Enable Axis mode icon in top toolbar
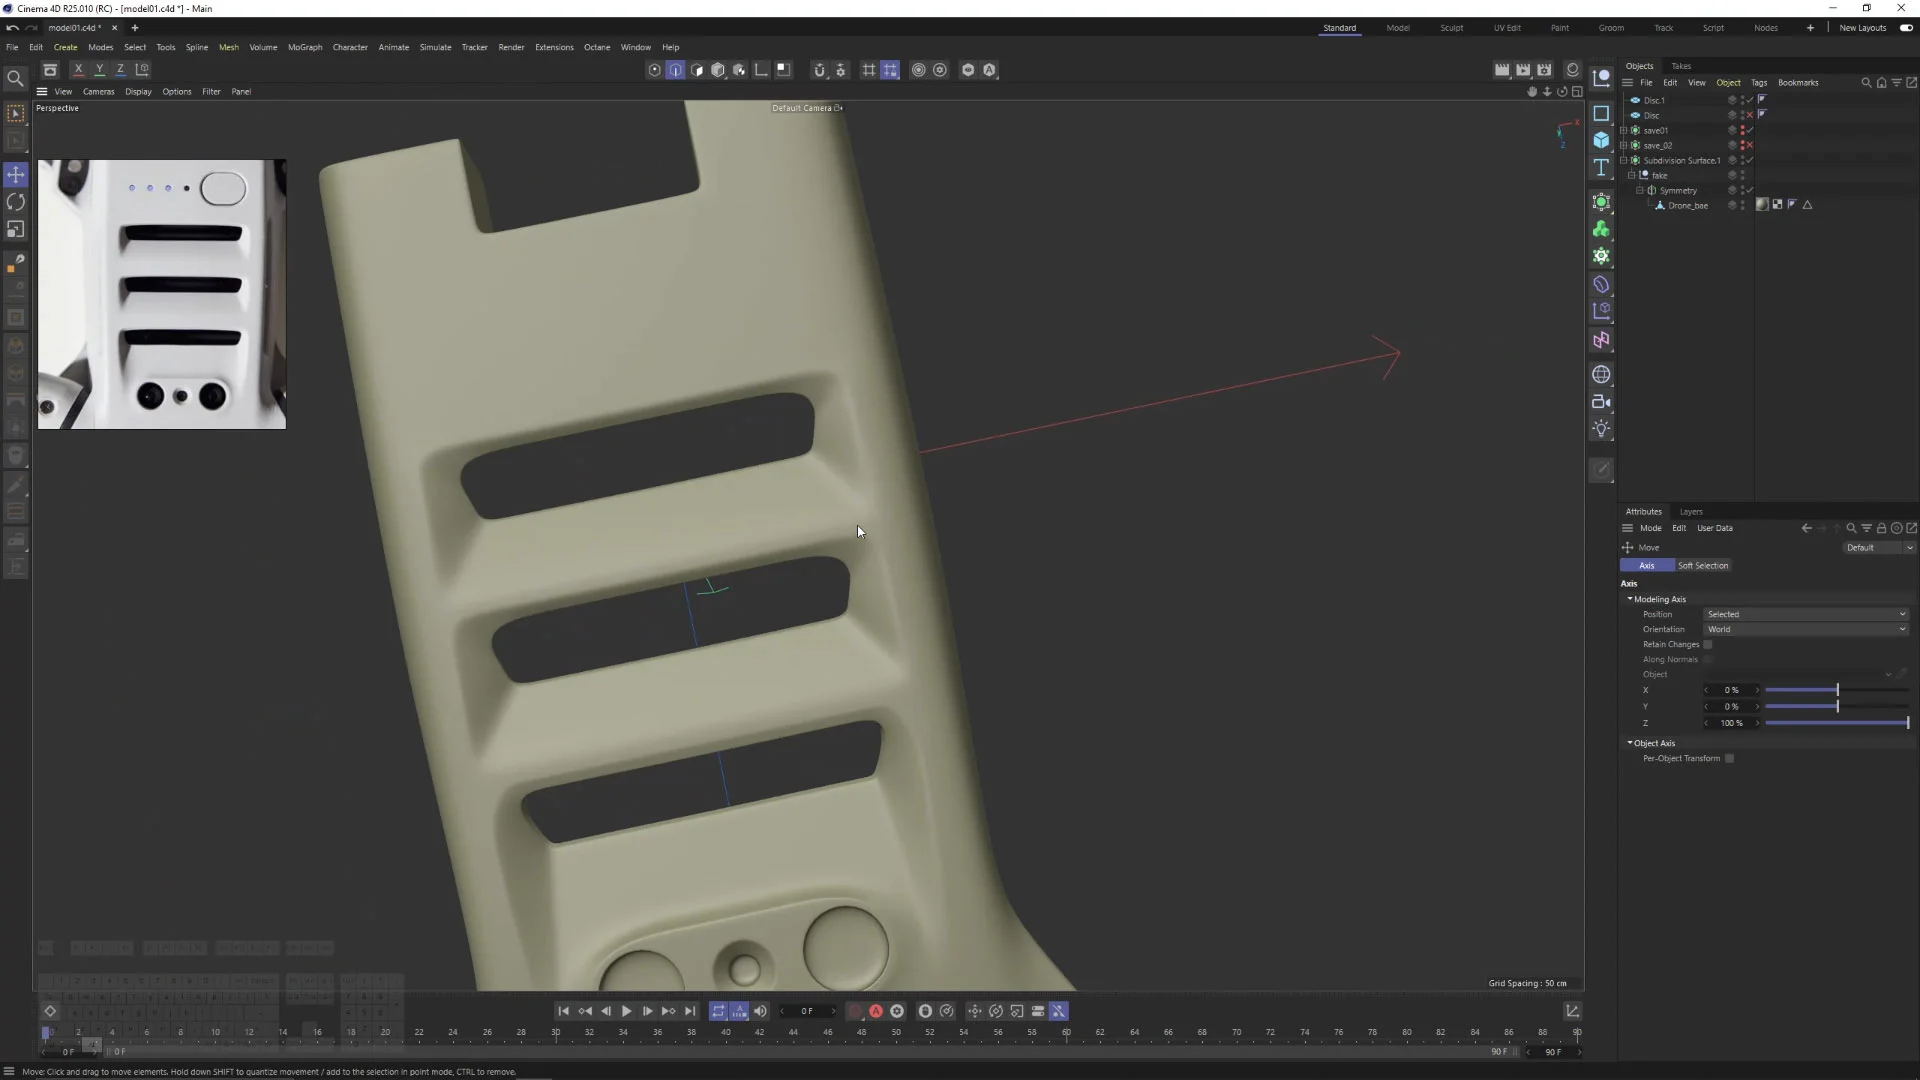 pos(761,70)
